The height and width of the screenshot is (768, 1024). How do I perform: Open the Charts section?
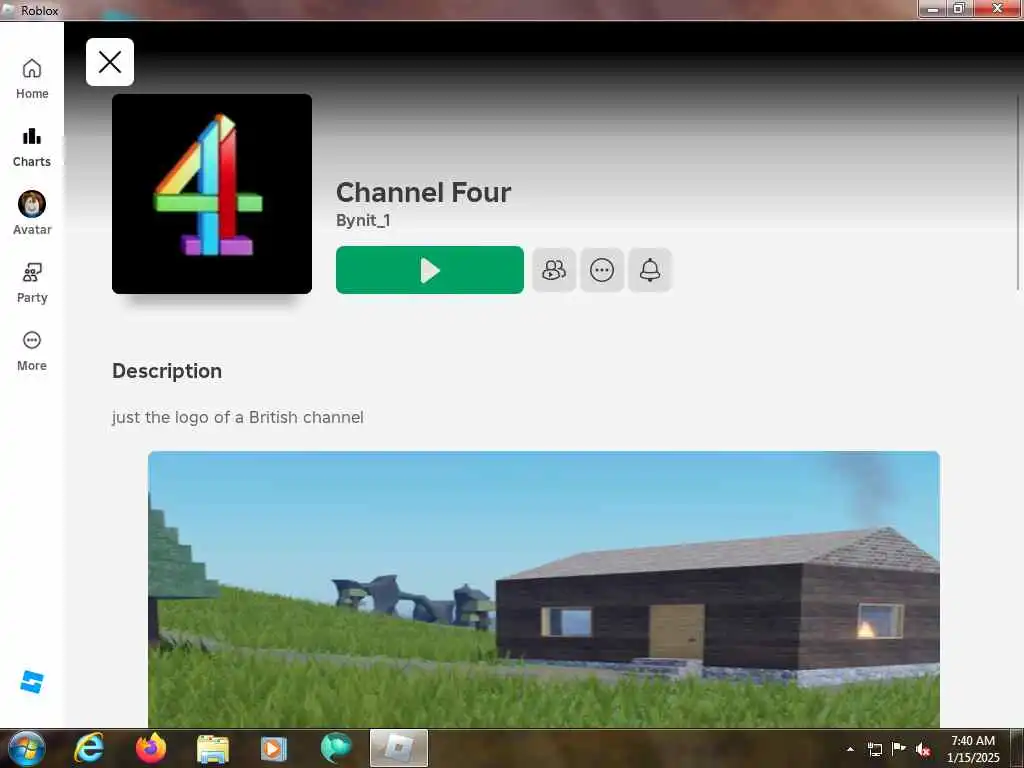[x=31, y=147]
